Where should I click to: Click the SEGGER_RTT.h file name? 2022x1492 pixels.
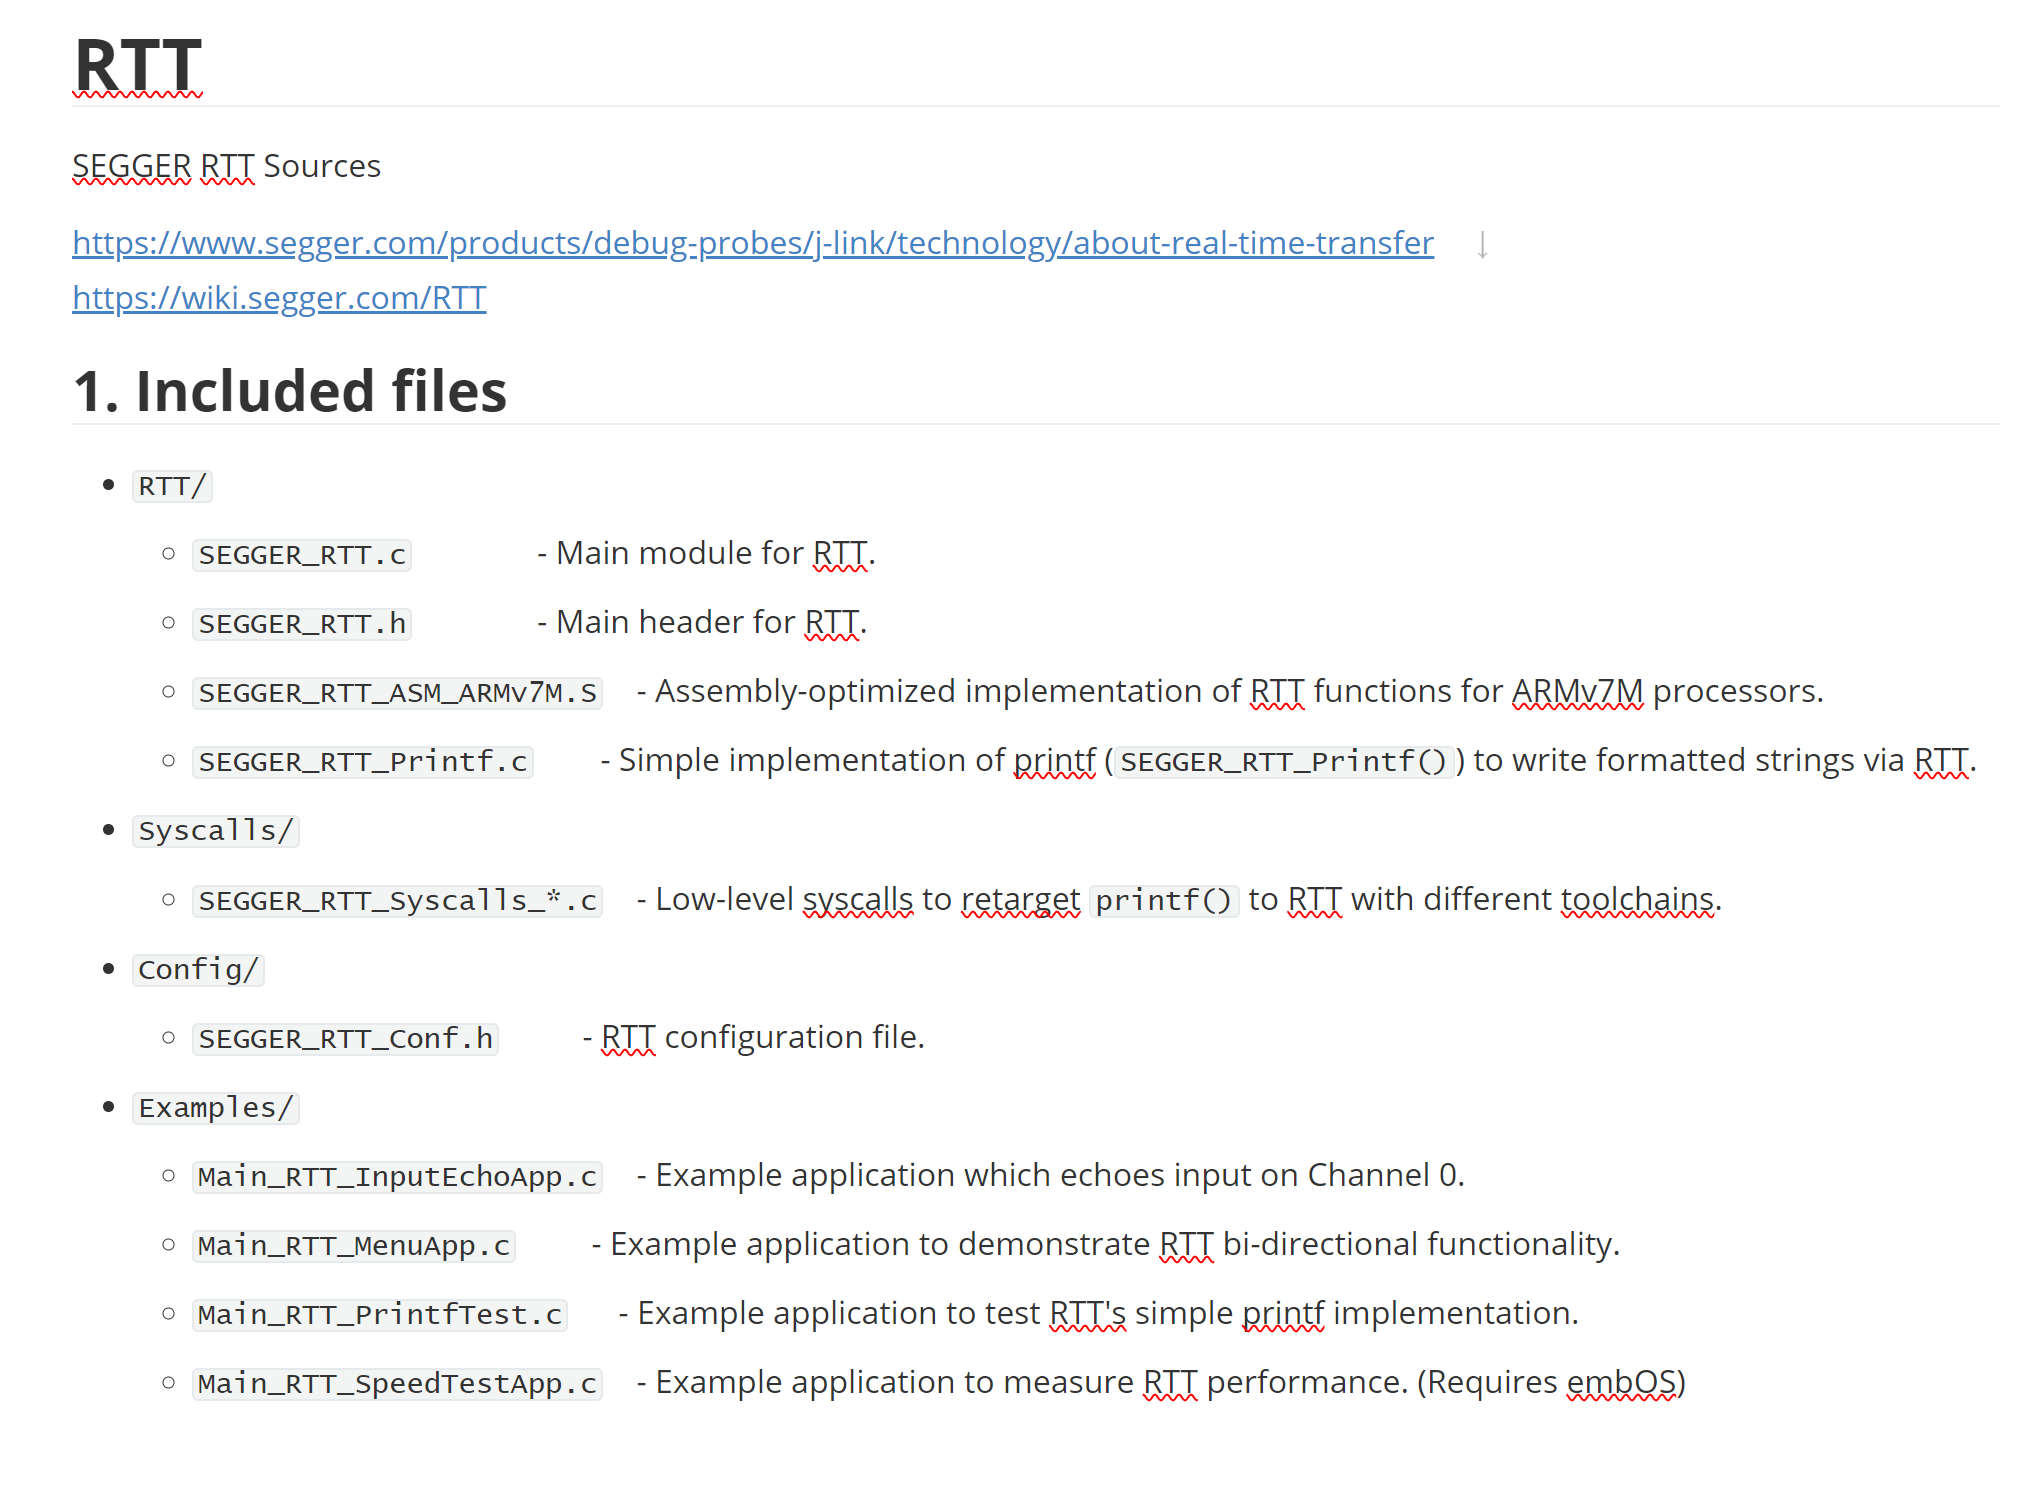coord(302,624)
